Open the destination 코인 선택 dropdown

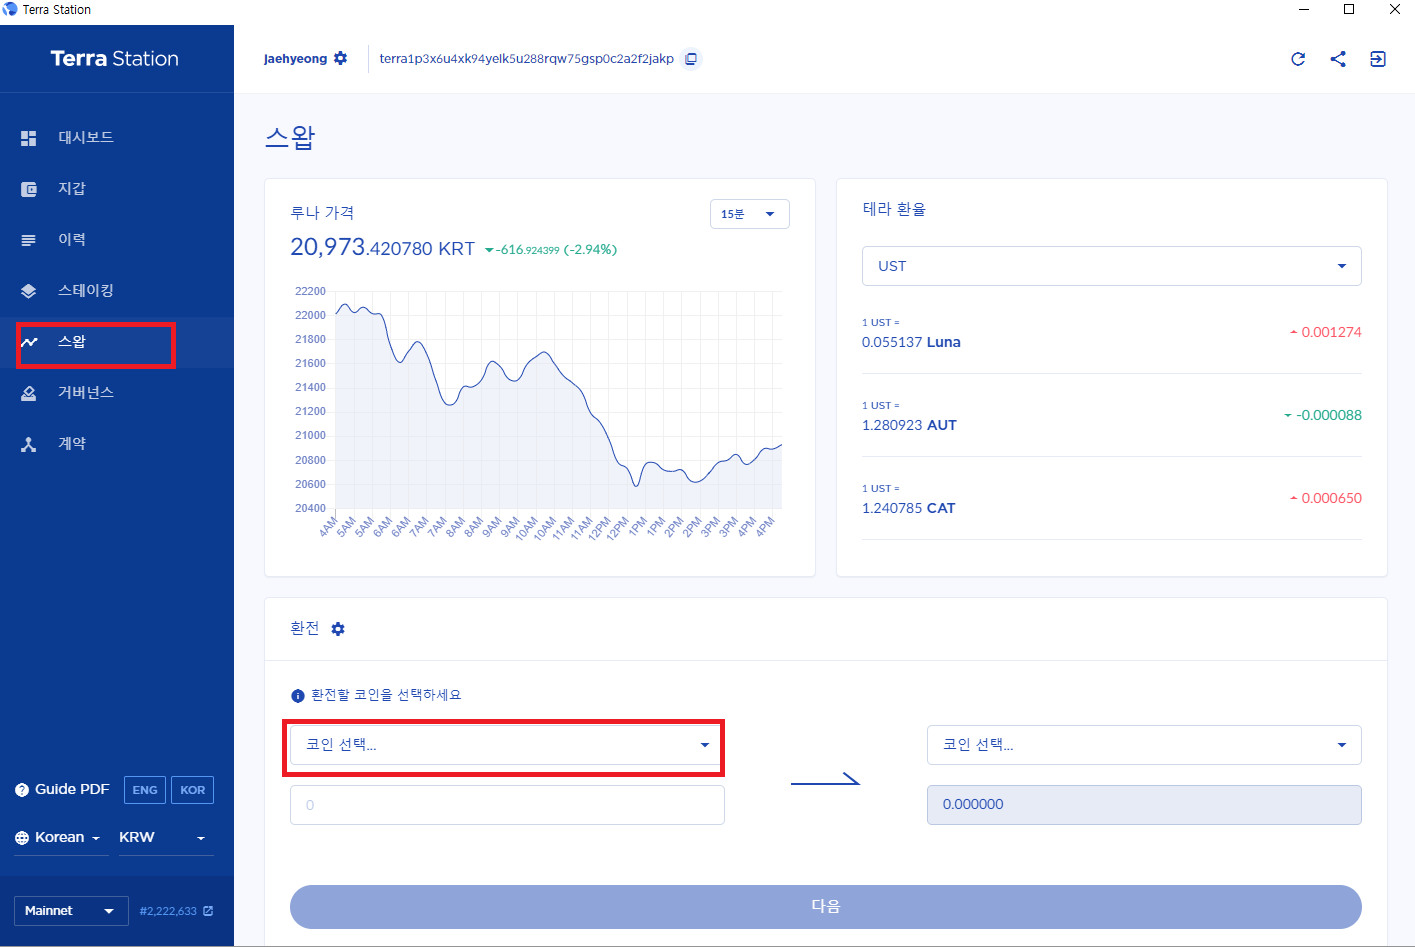1144,745
